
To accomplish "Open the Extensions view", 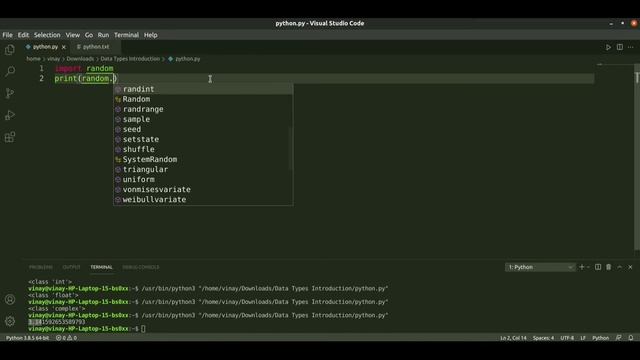I will 10,137.
